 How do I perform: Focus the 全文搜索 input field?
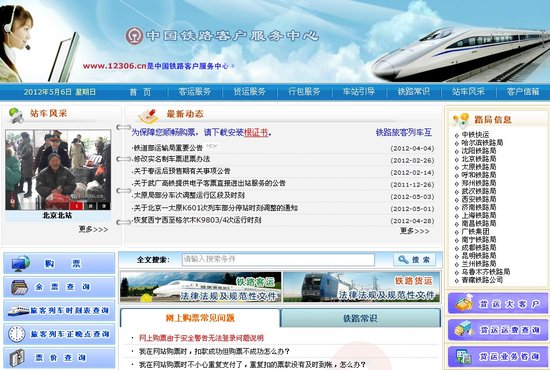click(x=278, y=260)
